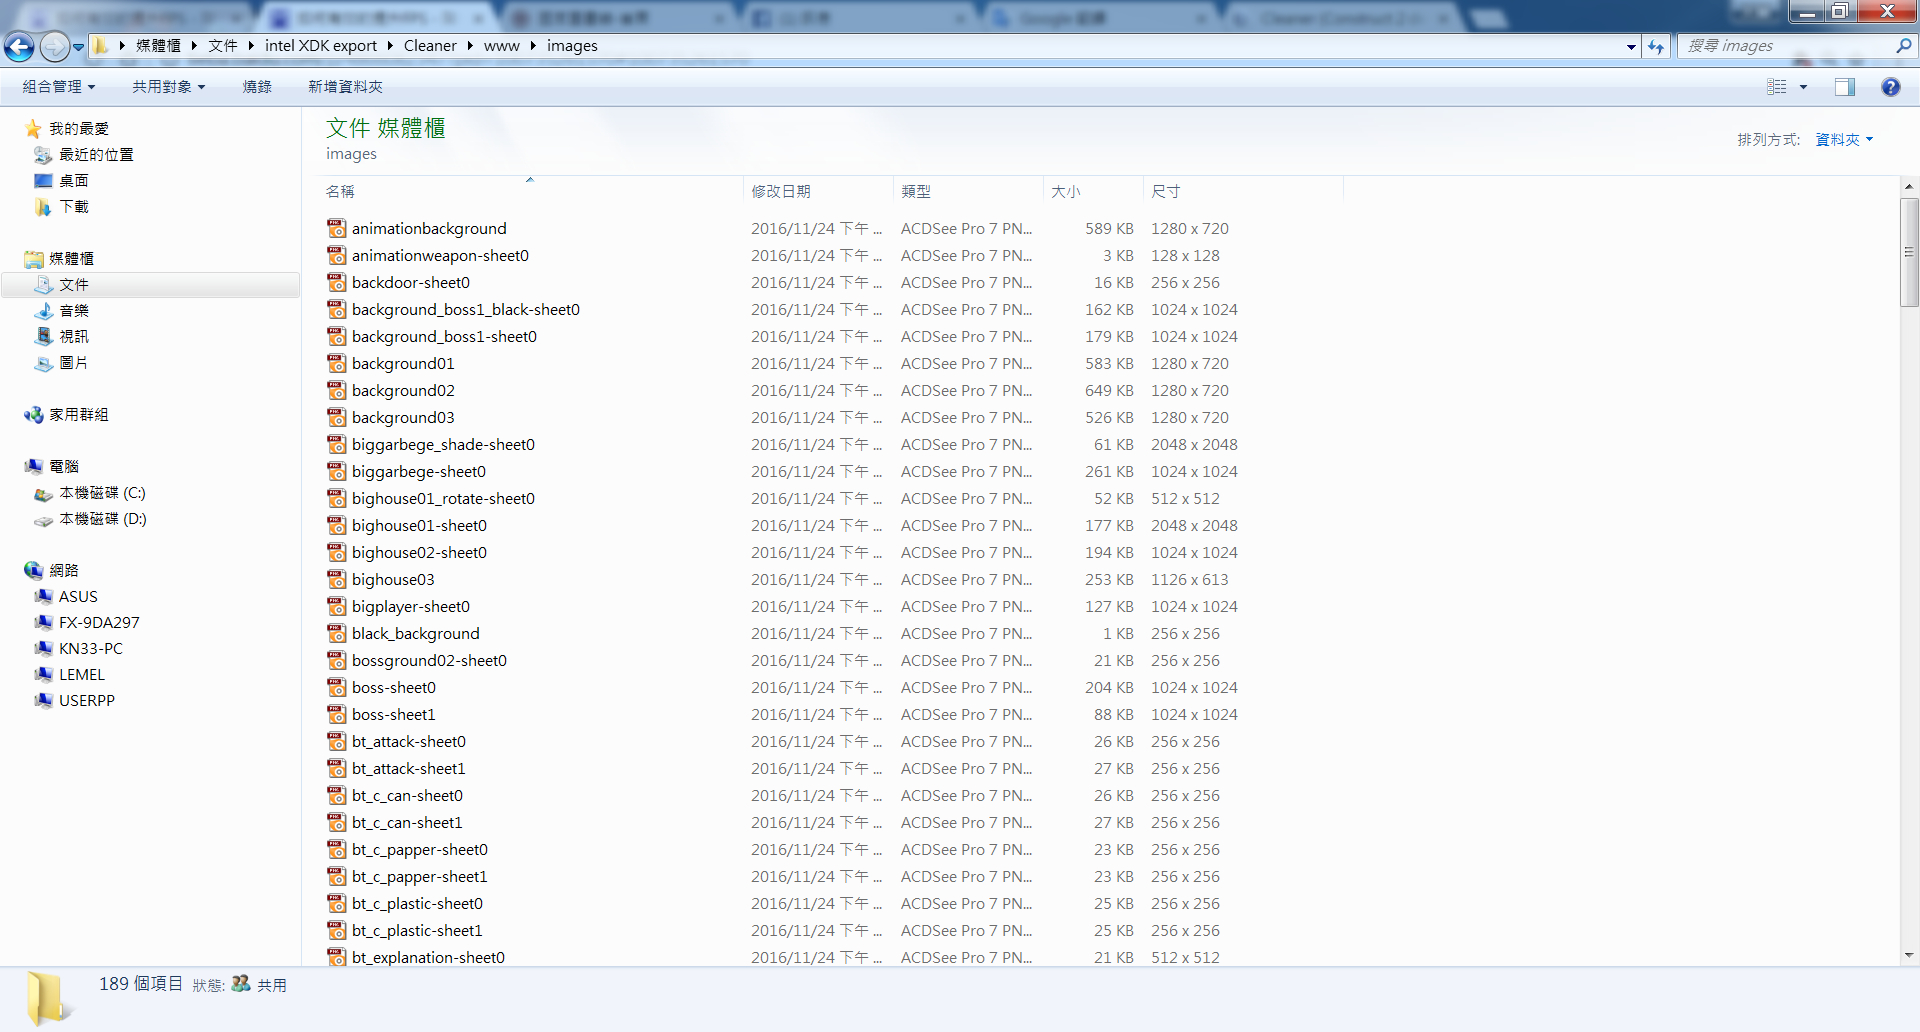Click the refresh button beside address bar
The height and width of the screenshot is (1032, 1920).
1656,46
